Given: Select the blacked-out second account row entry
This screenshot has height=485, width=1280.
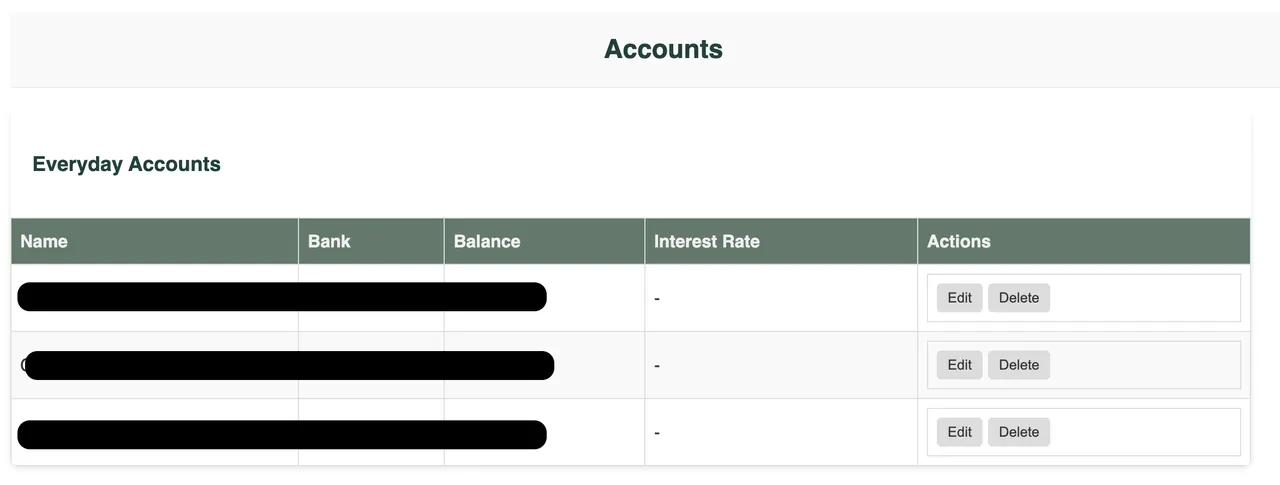Looking at the screenshot, I should 289,365.
